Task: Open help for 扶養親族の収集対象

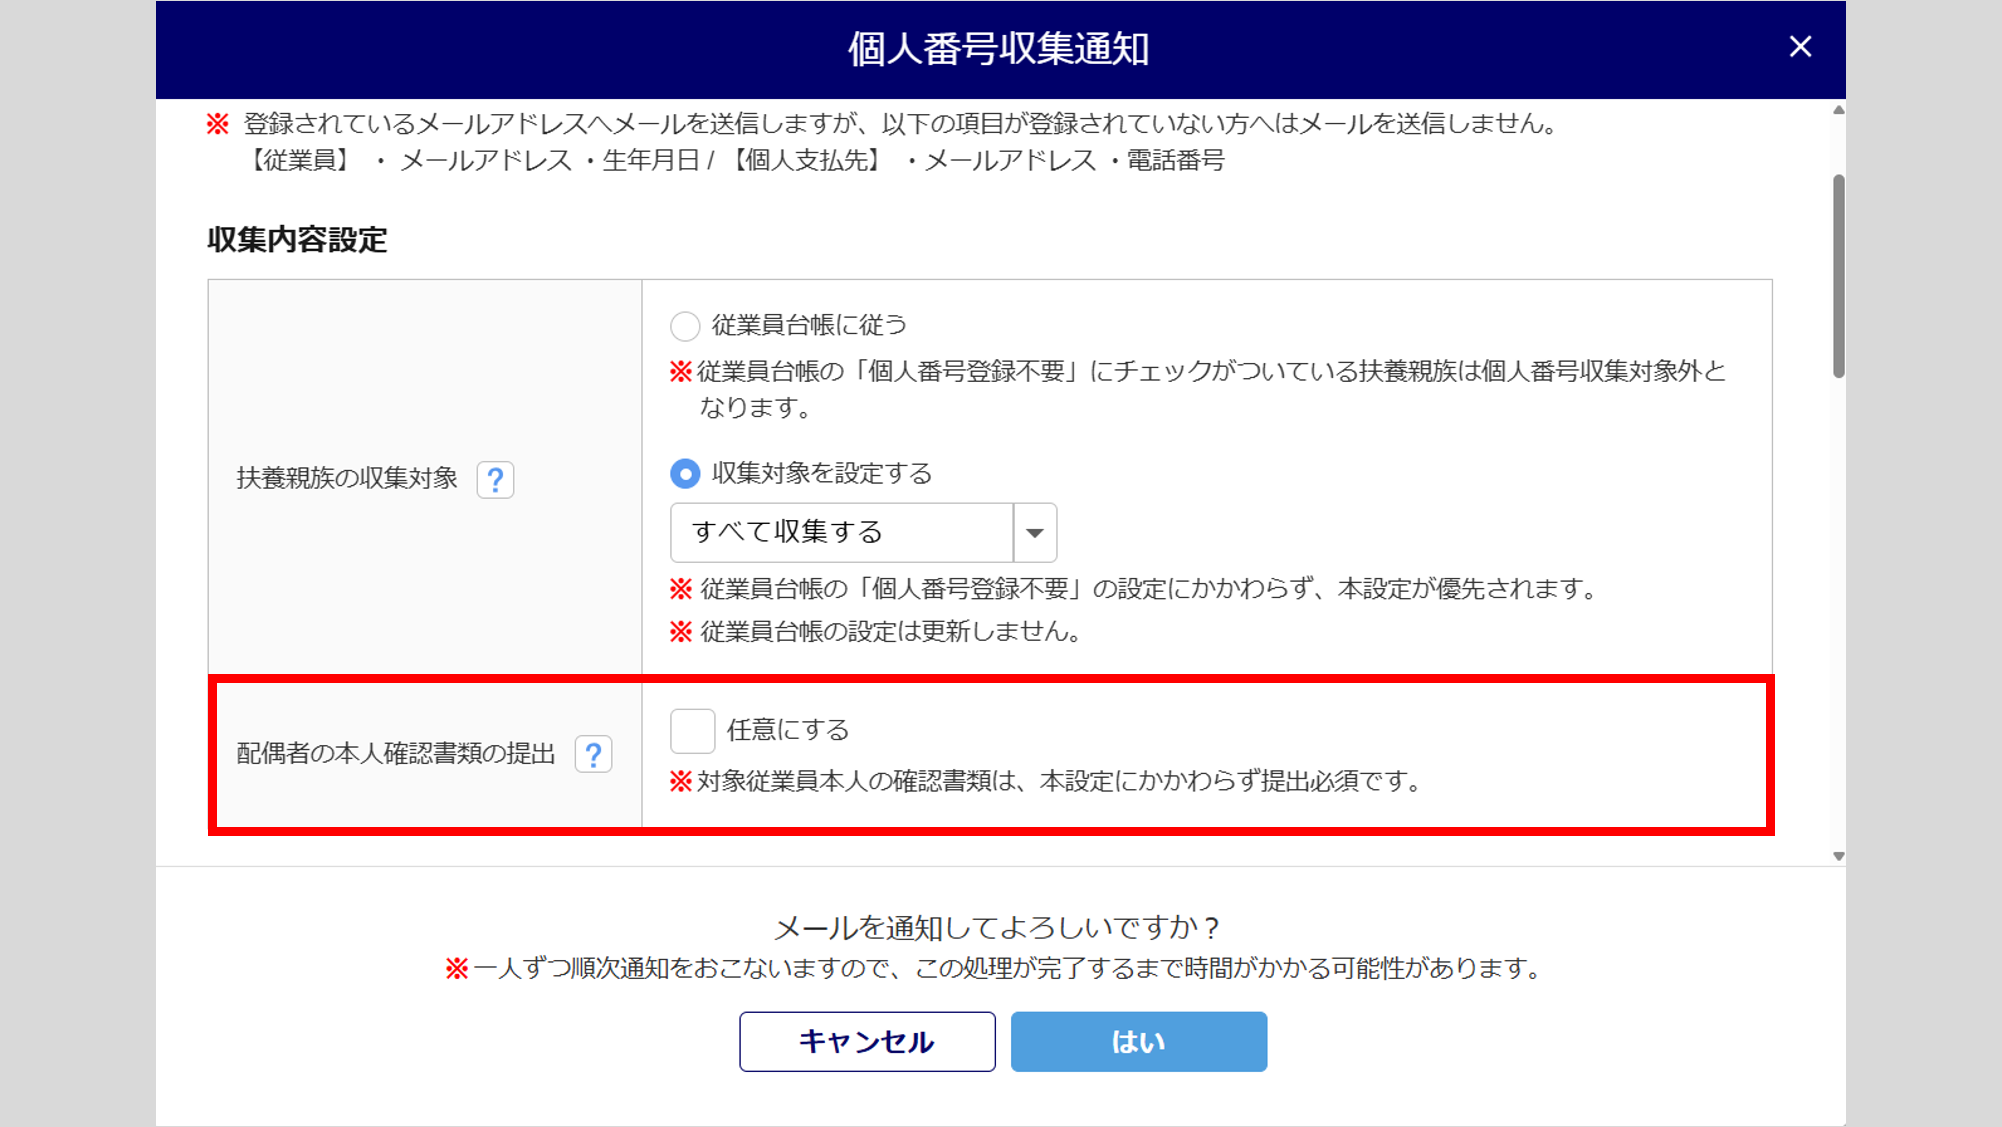Action: click(x=495, y=480)
